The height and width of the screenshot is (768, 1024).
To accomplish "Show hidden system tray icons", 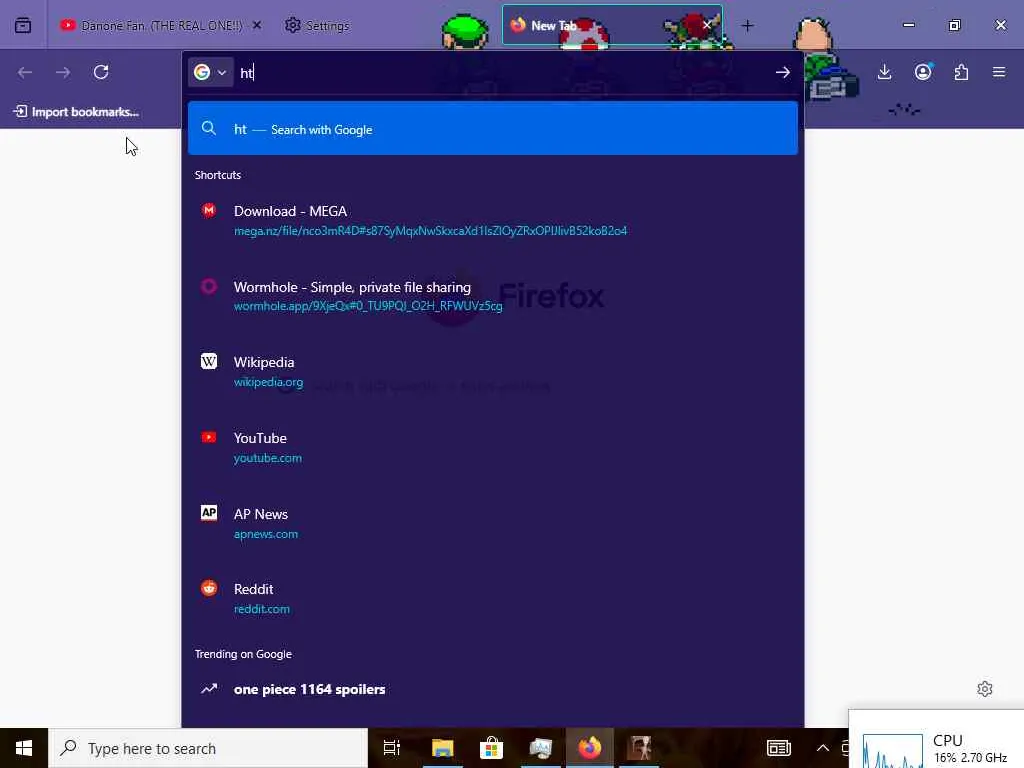I will (823, 748).
